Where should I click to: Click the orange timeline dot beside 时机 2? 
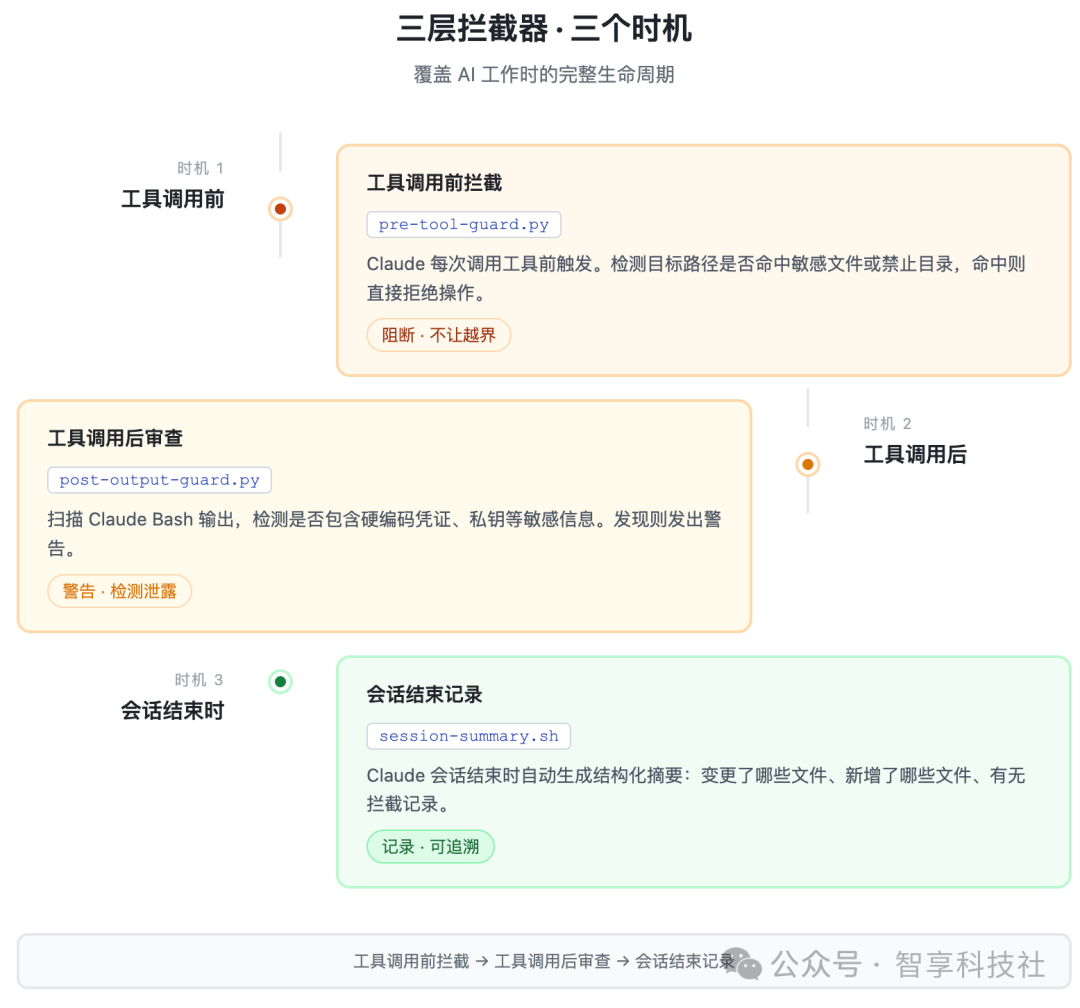click(807, 464)
